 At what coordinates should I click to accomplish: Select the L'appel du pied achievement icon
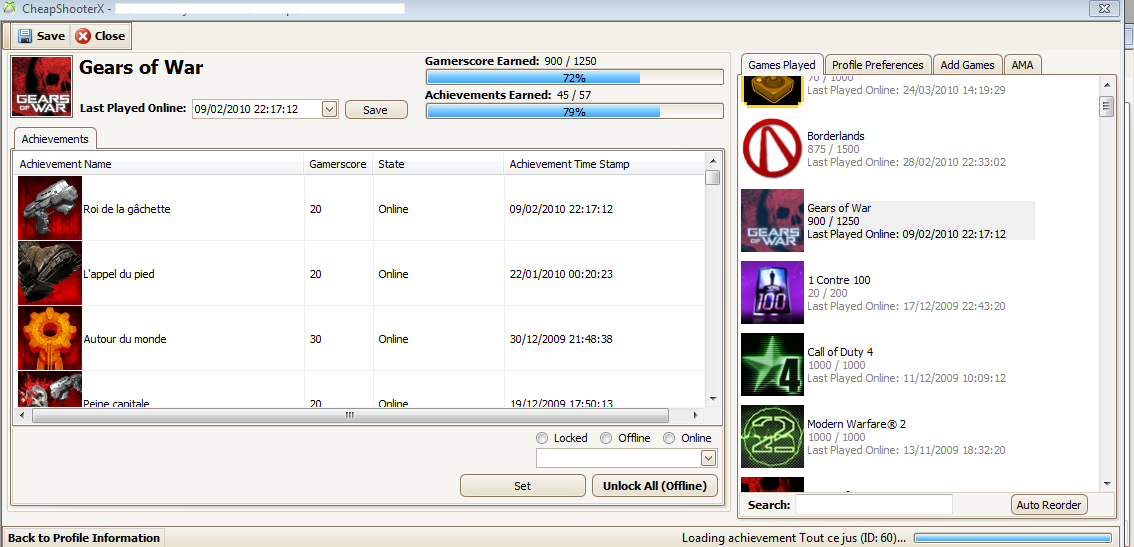click(50, 274)
